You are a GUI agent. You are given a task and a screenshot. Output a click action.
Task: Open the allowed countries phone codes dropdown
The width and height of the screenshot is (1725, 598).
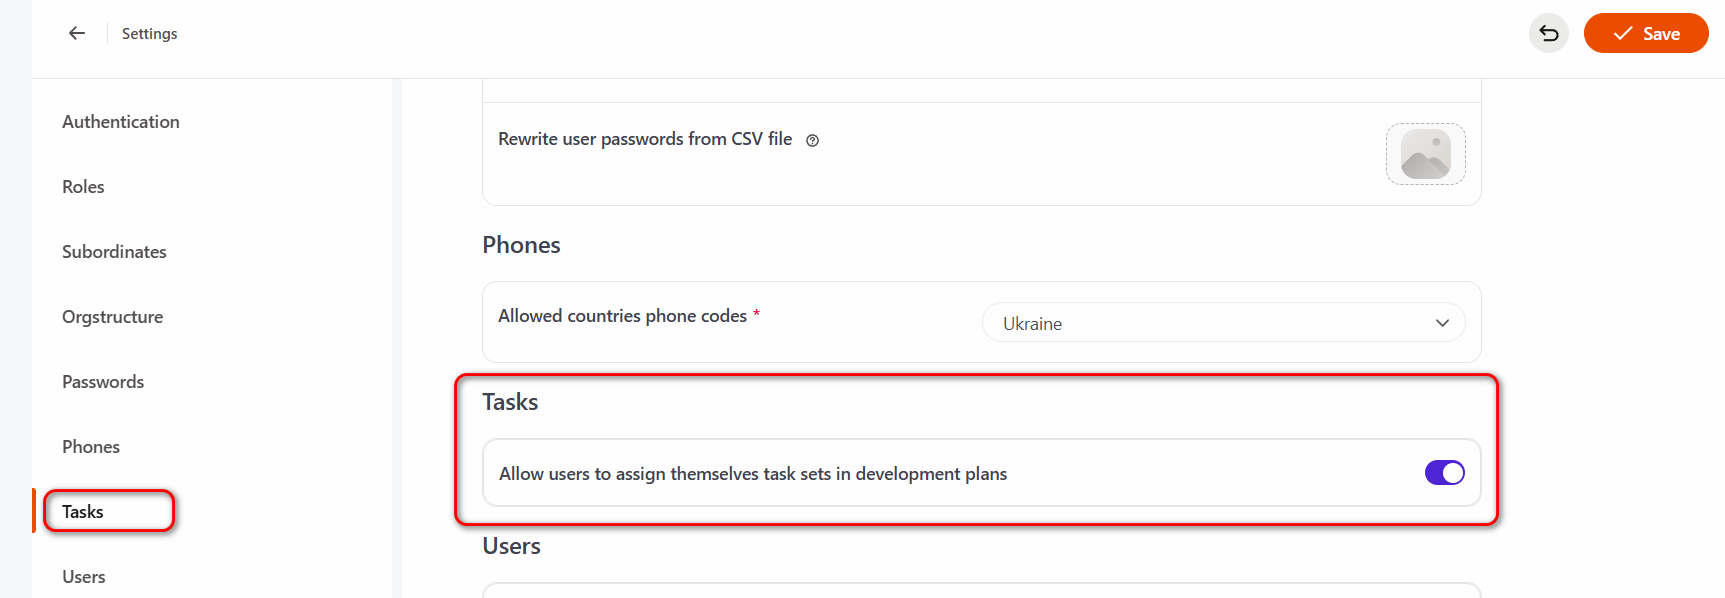[x=1222, y=323]
